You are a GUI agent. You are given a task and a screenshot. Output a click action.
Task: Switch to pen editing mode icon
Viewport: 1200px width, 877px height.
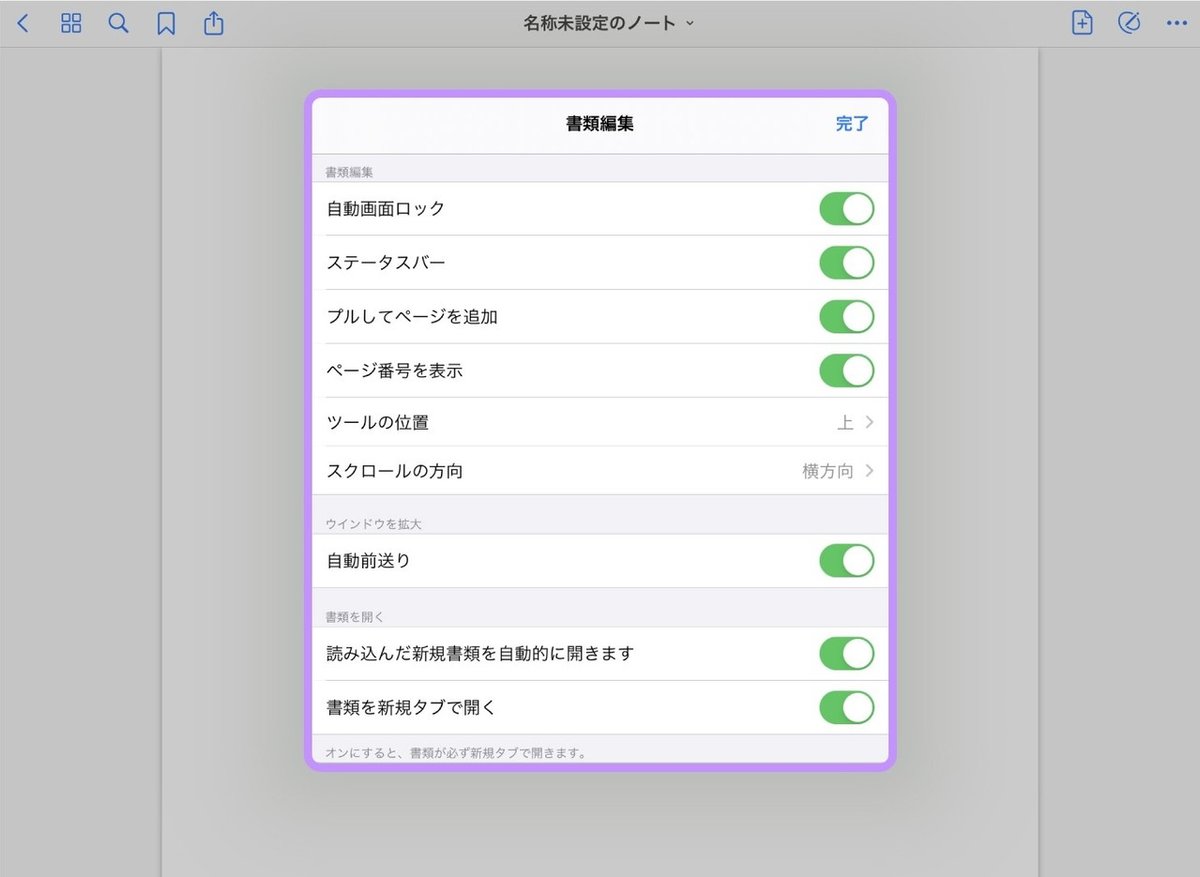tap(1129, 22)
